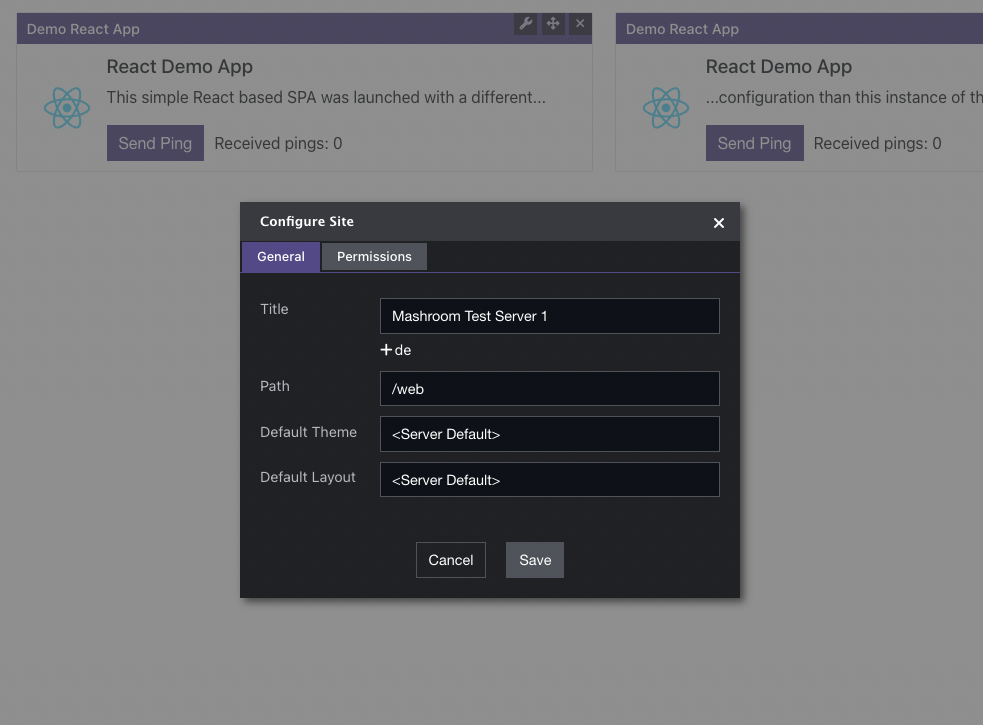Open the Permissions tab

pos(374,257)
